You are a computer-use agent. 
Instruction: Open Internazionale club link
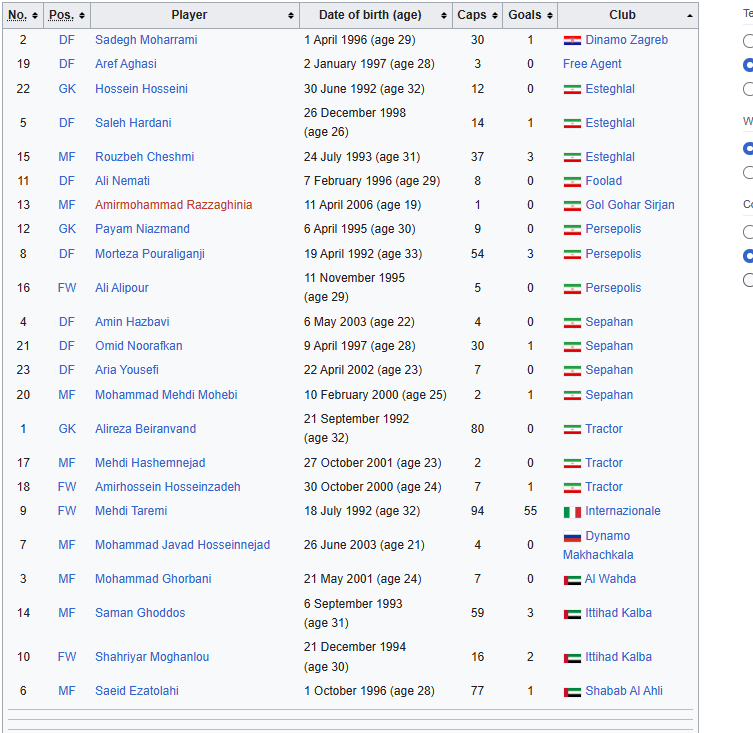pyautogui.click(x=623, y=511)
